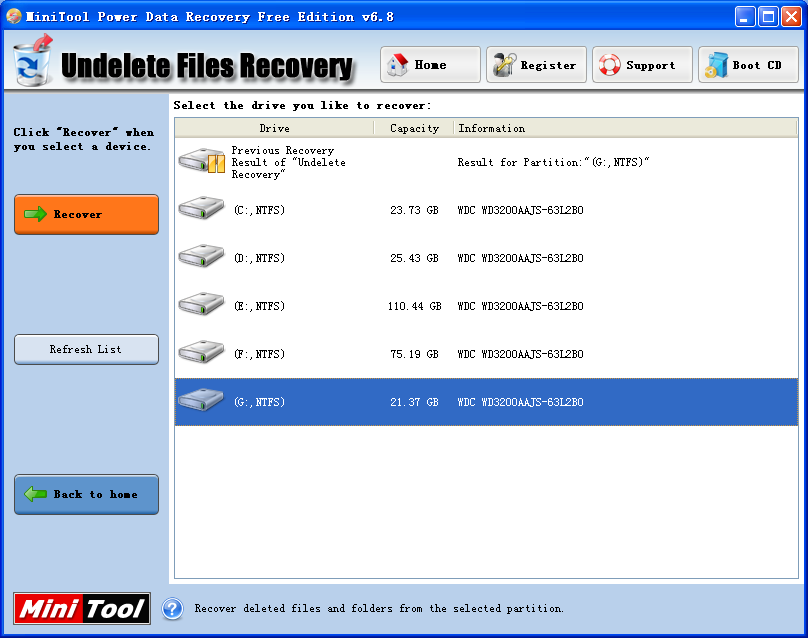
Task: Click the house icon on Home
Action: coord(398,65)
